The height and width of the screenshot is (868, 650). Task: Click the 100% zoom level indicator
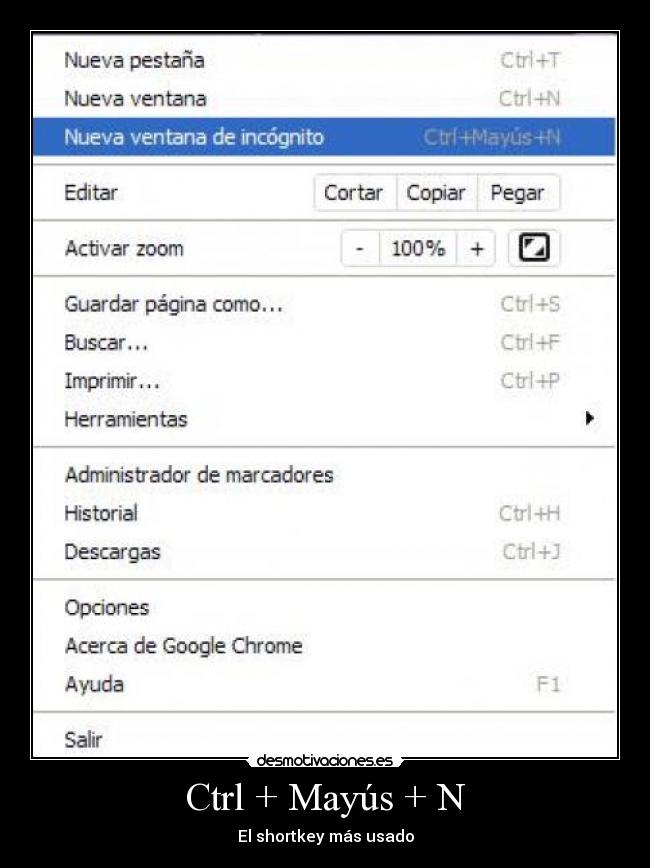418,248
